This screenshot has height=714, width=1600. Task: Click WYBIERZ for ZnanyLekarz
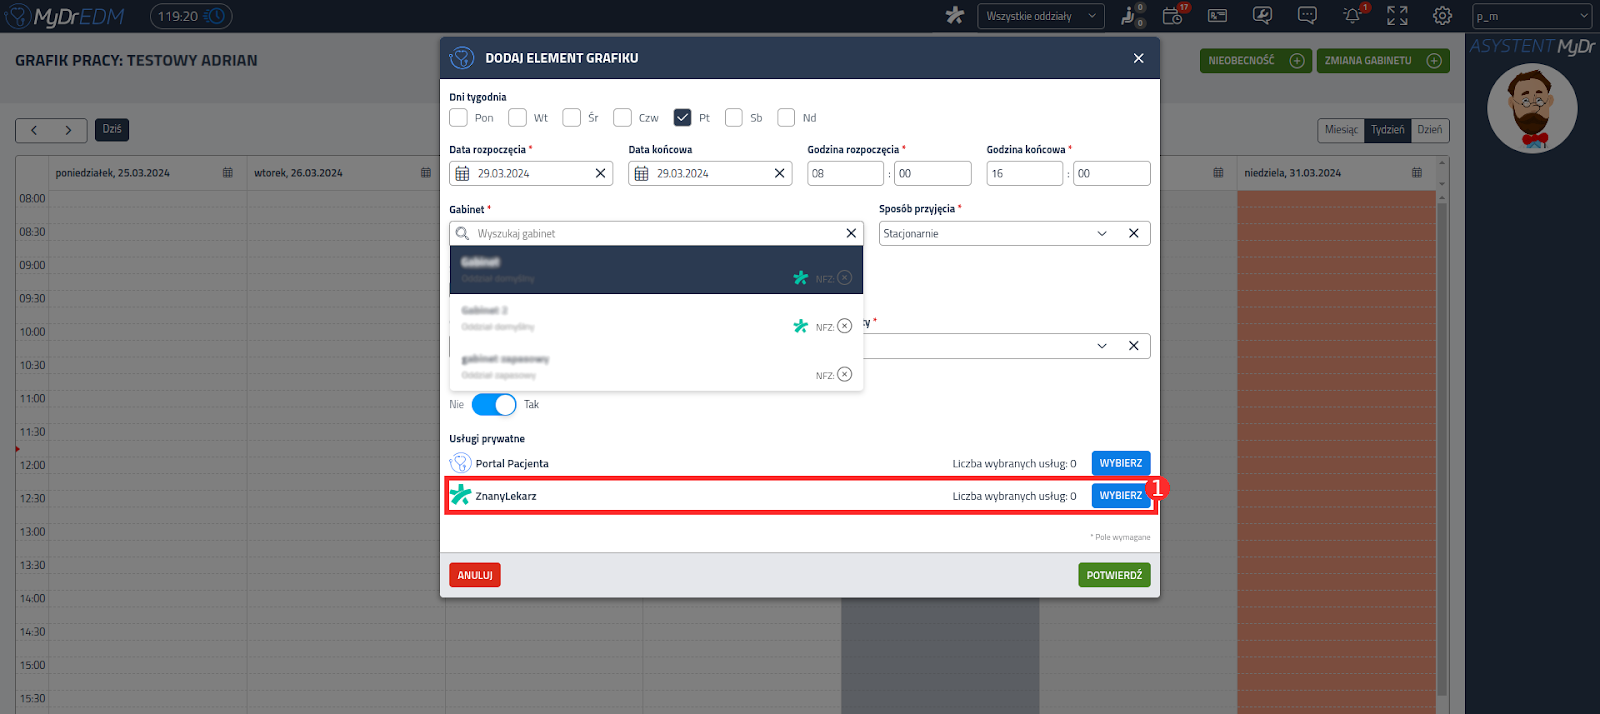point(1121,495)
